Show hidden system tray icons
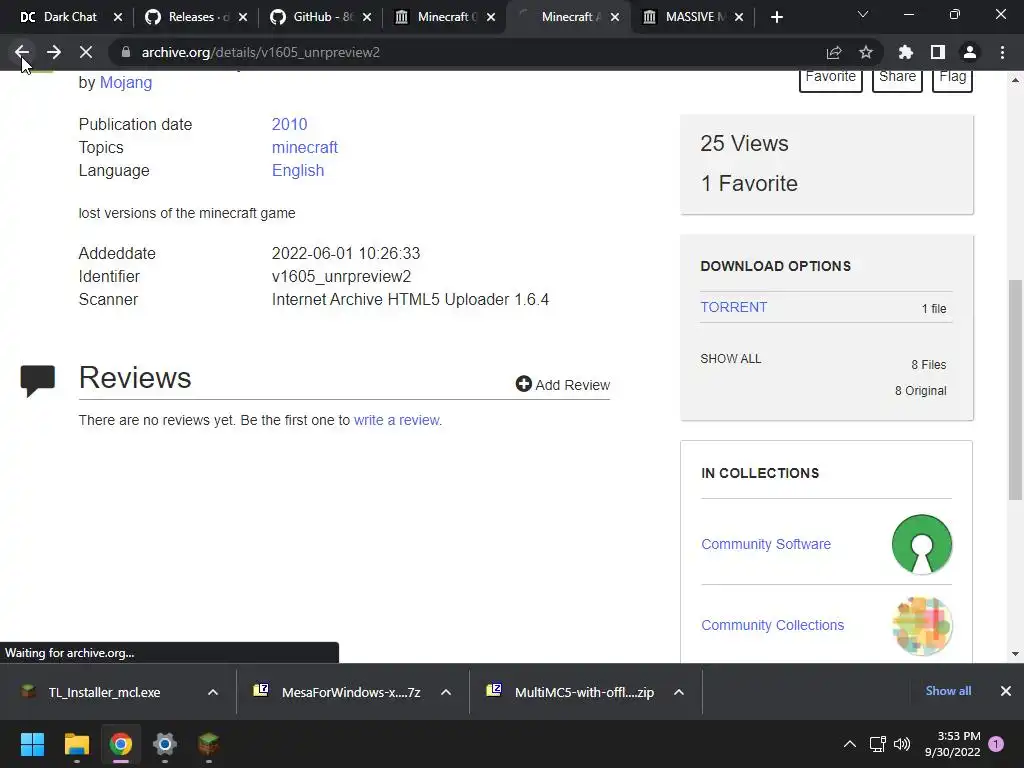The image size is (1024, 768). [850, 744]
